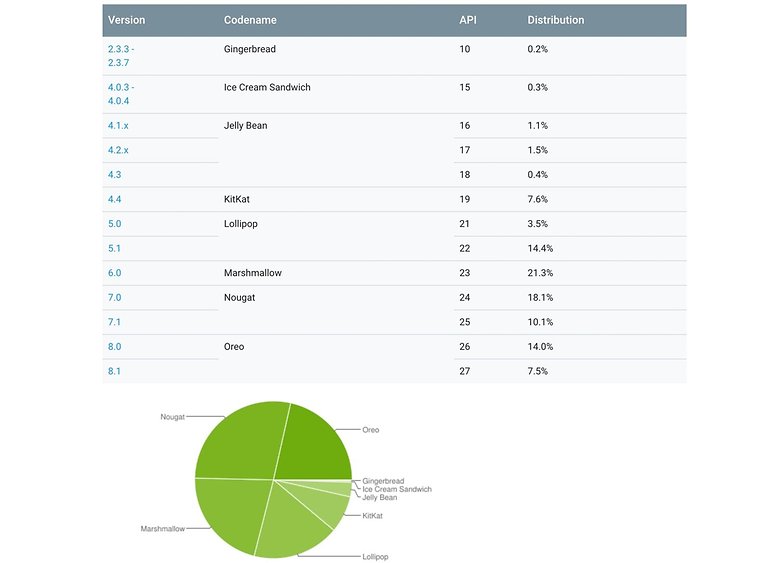
Task: Open the 7.0 version link
Action: (x=115, y=297)
